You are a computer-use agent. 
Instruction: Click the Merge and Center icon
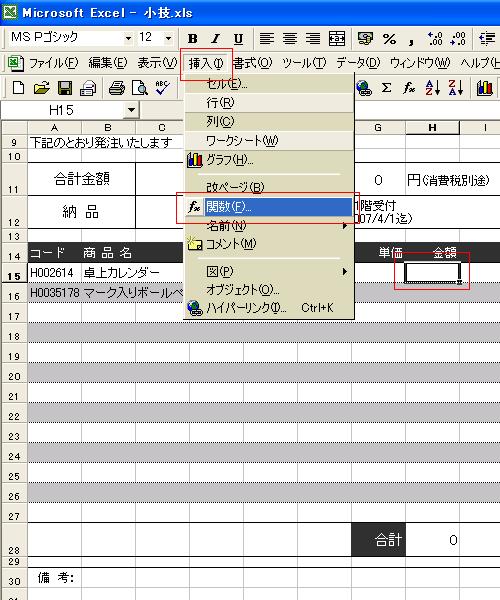(x=337, y=39)
